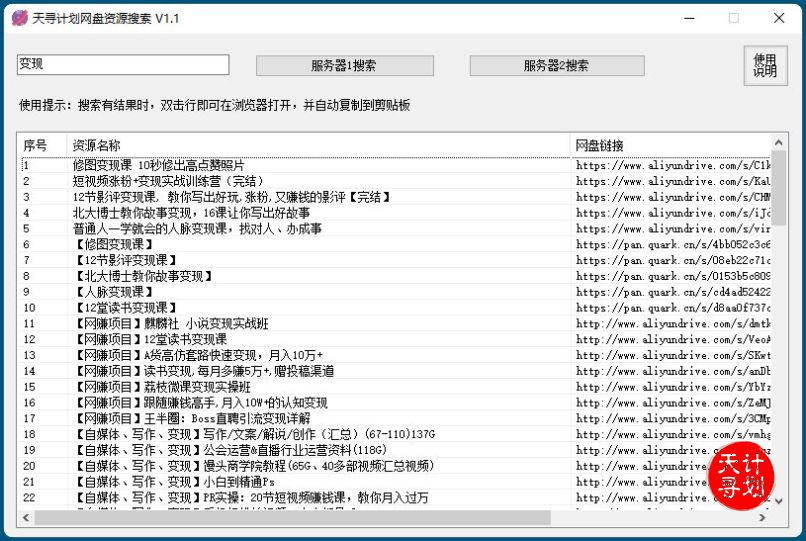
Task: Click the horizontal scrollbar right arrow
Action: [x=762, y=517]
